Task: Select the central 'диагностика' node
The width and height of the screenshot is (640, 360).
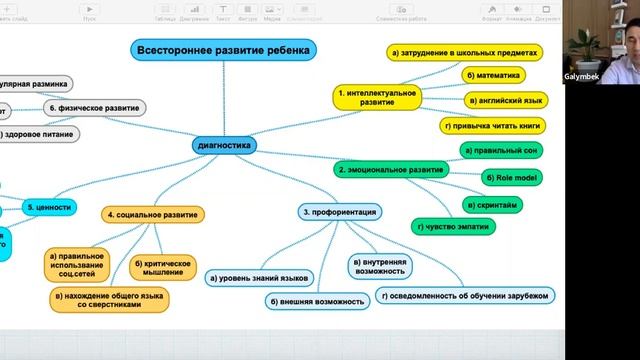Action: point(224,145)
